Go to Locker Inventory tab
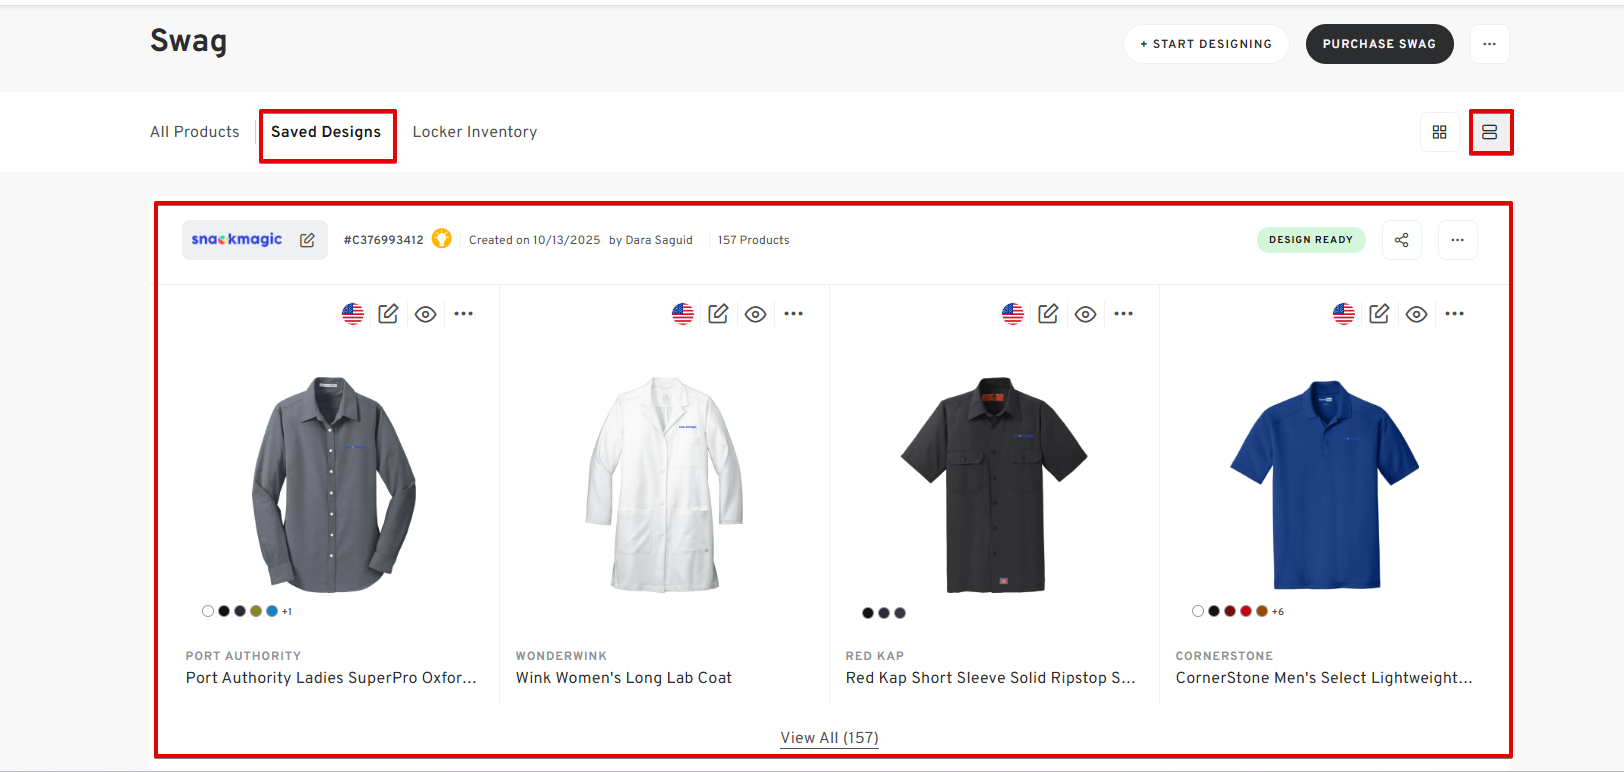The image size is (1624, 772). pyautogui.click(x=475, y=132)
